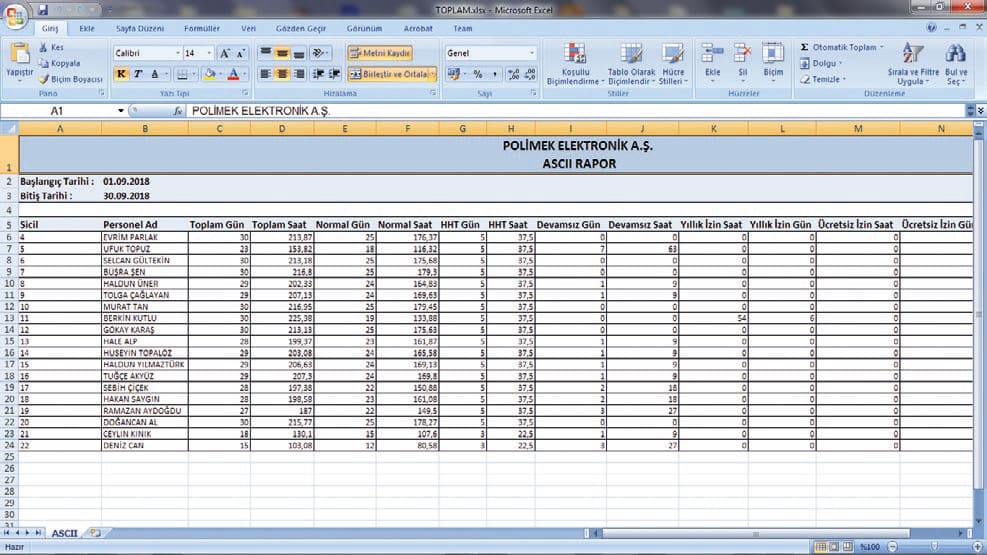
Task: Toggle italic T formatting
Action: click(x=138, y=74)
